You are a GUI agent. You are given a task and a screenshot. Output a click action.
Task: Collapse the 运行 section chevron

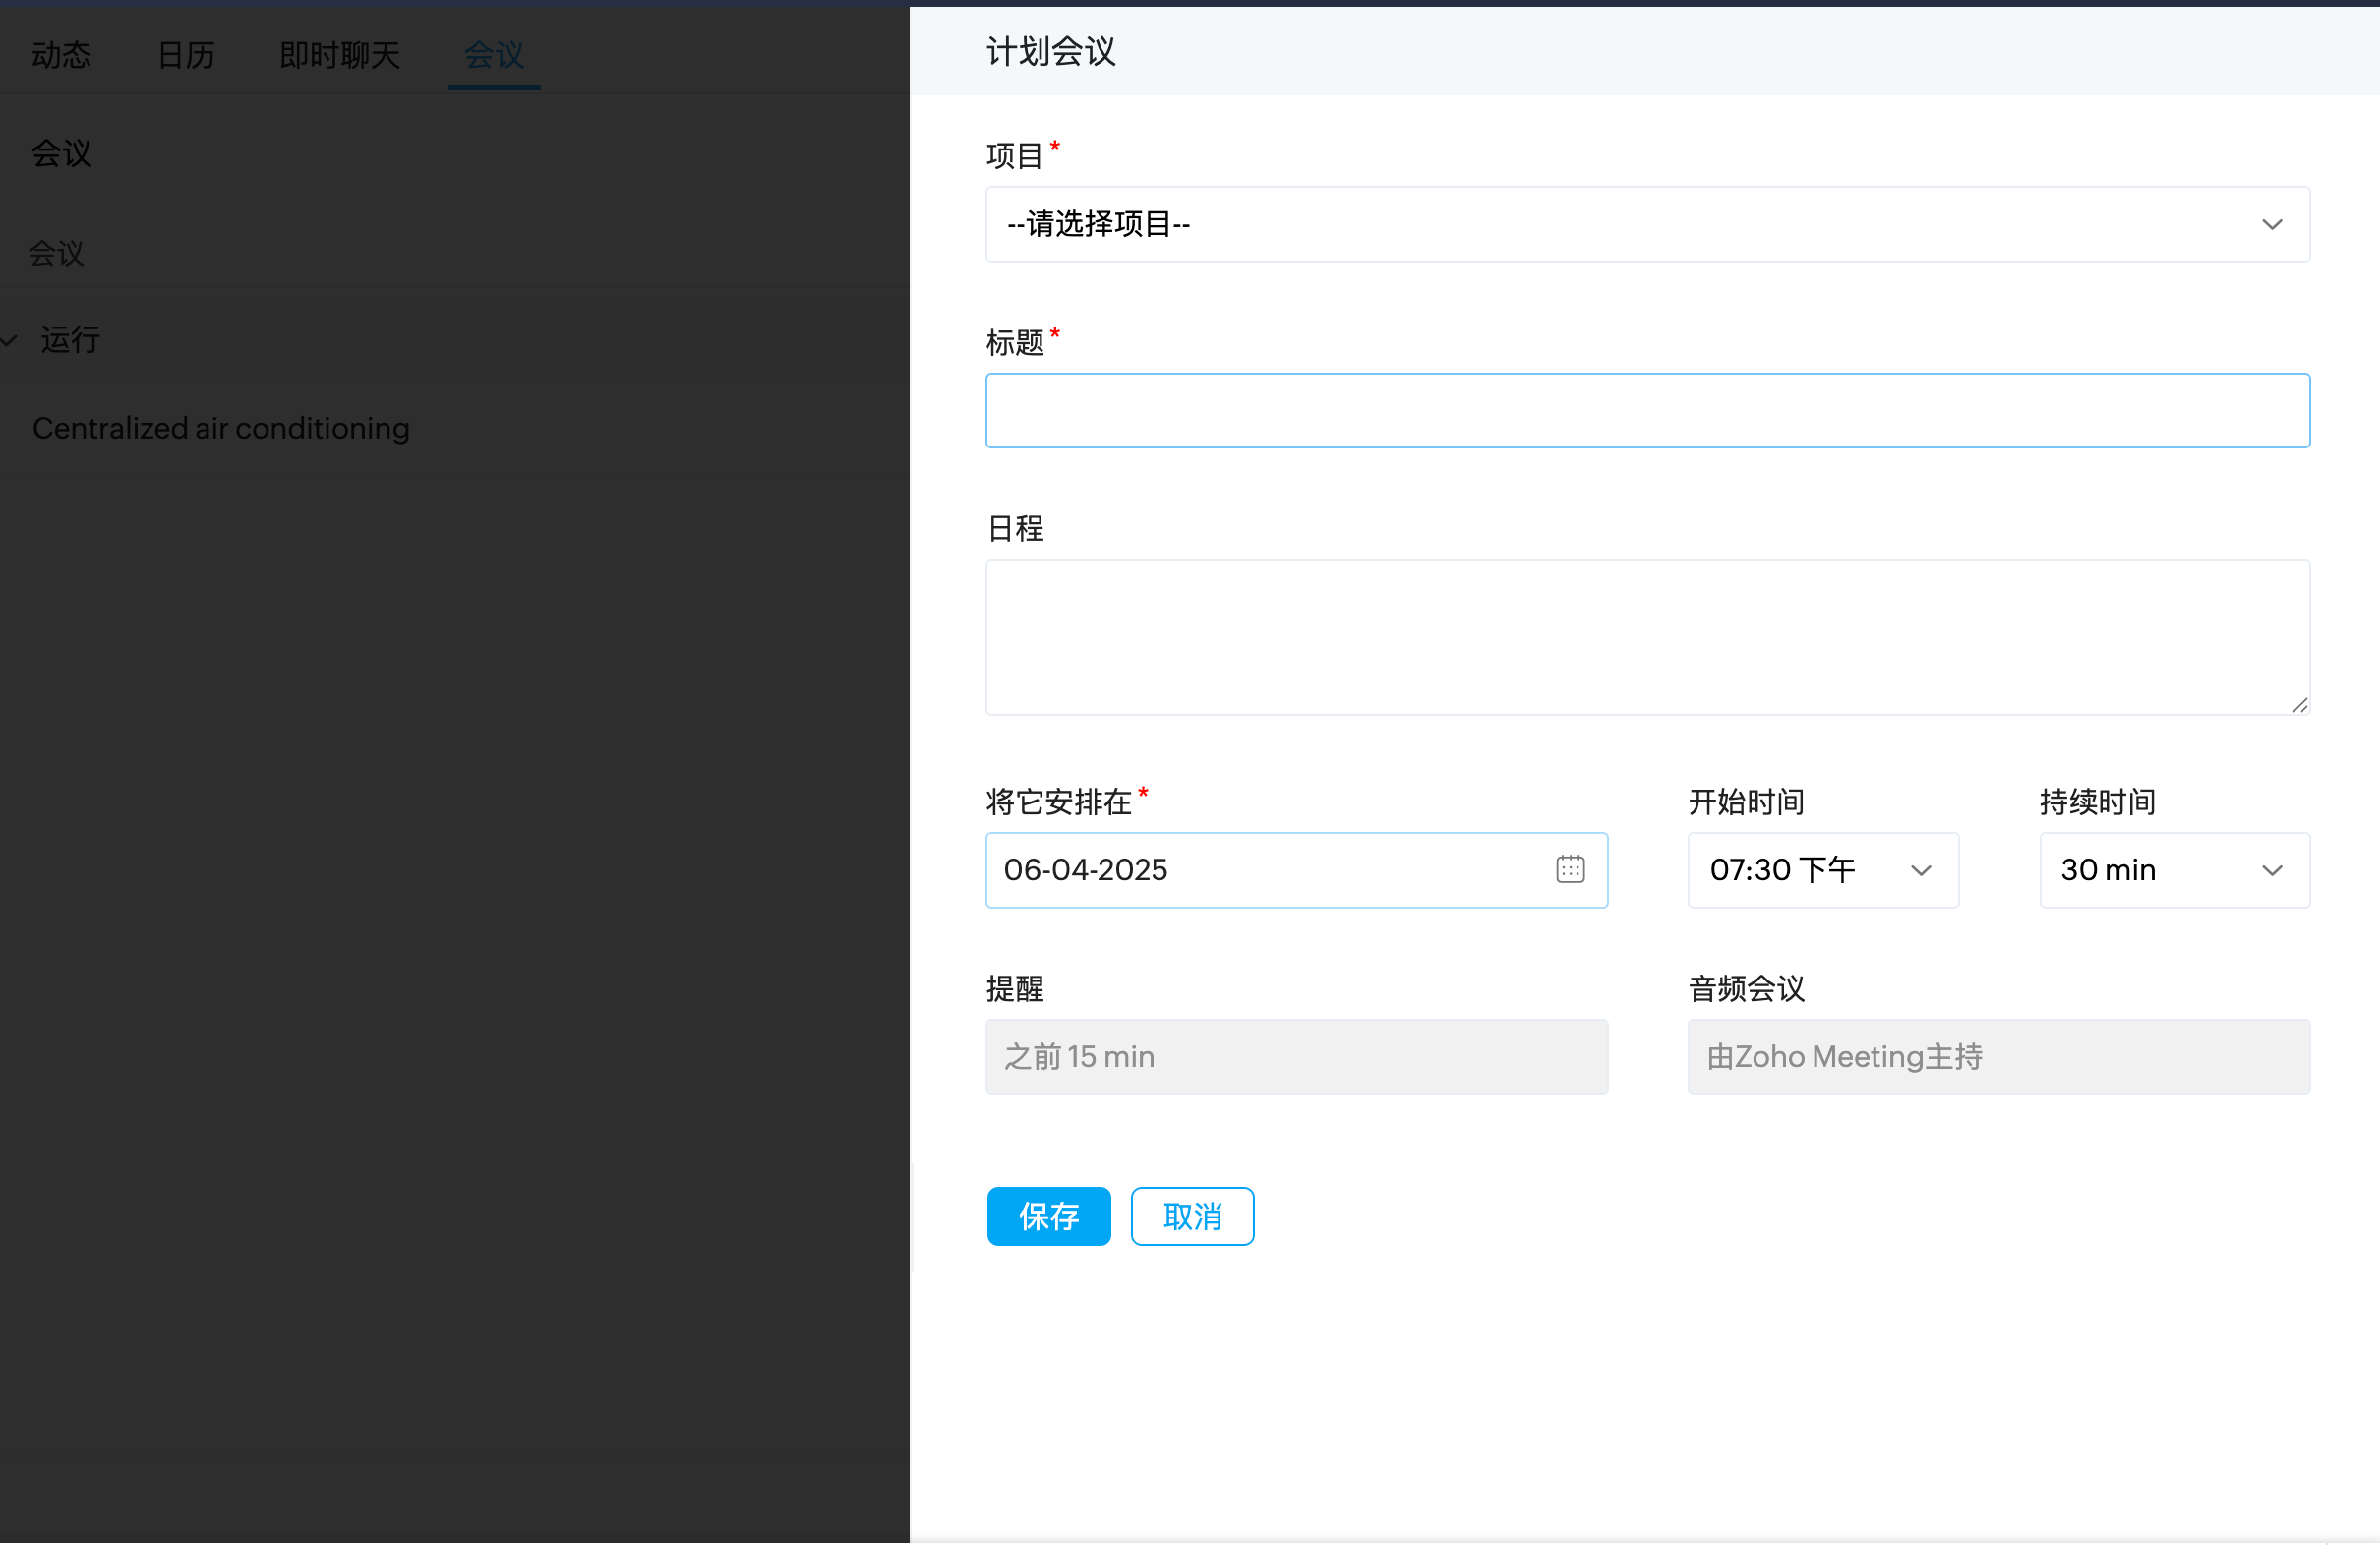(10, 341)
